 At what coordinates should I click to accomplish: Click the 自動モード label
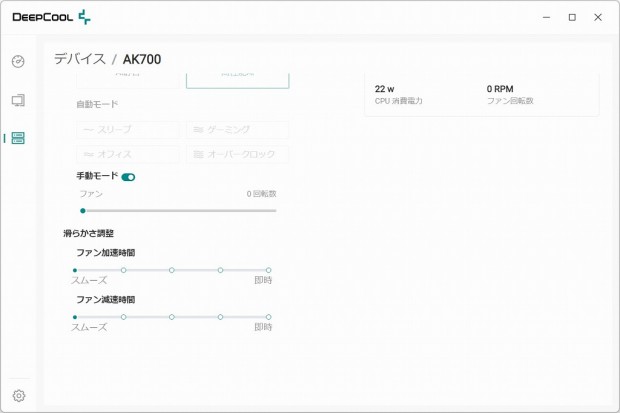coord(97,104)
